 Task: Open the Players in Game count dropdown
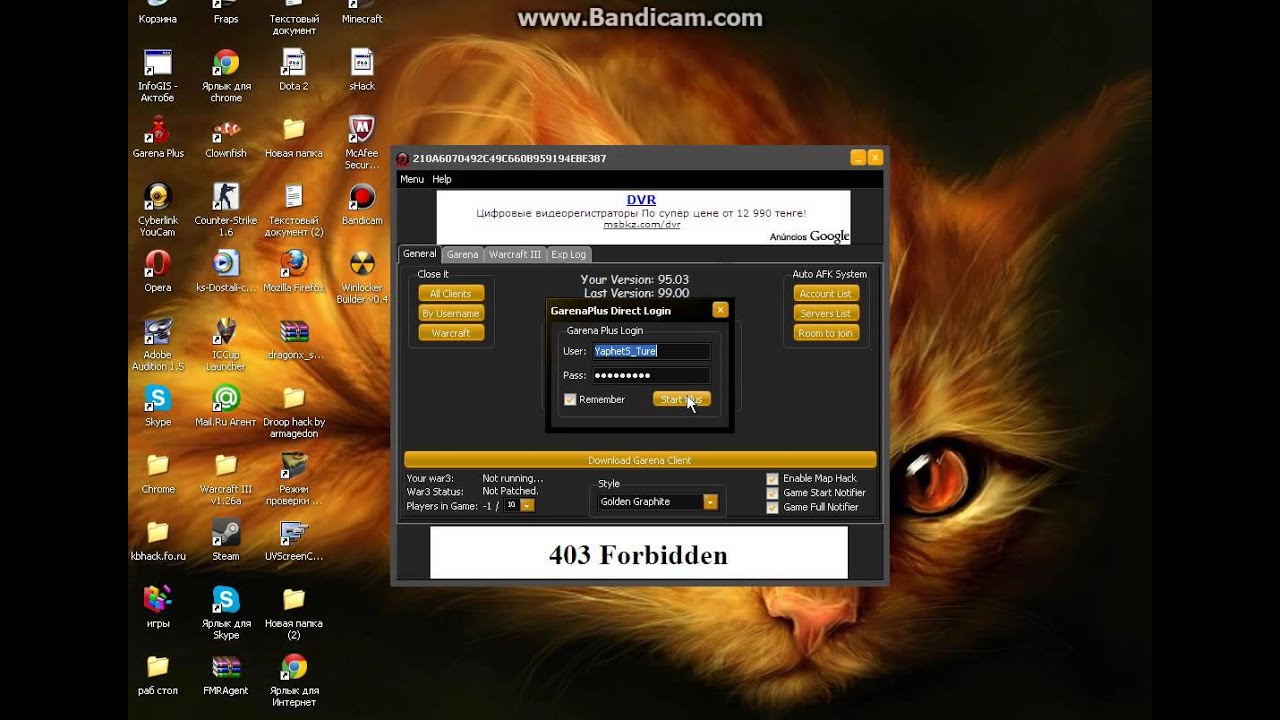[527, 506]
